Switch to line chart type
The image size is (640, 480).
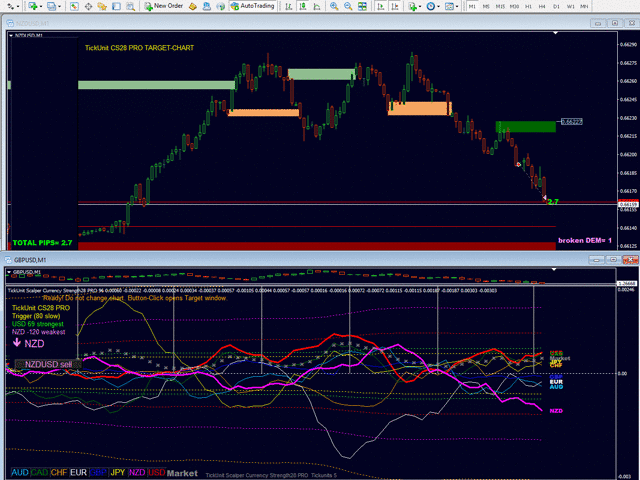point(317,6)
